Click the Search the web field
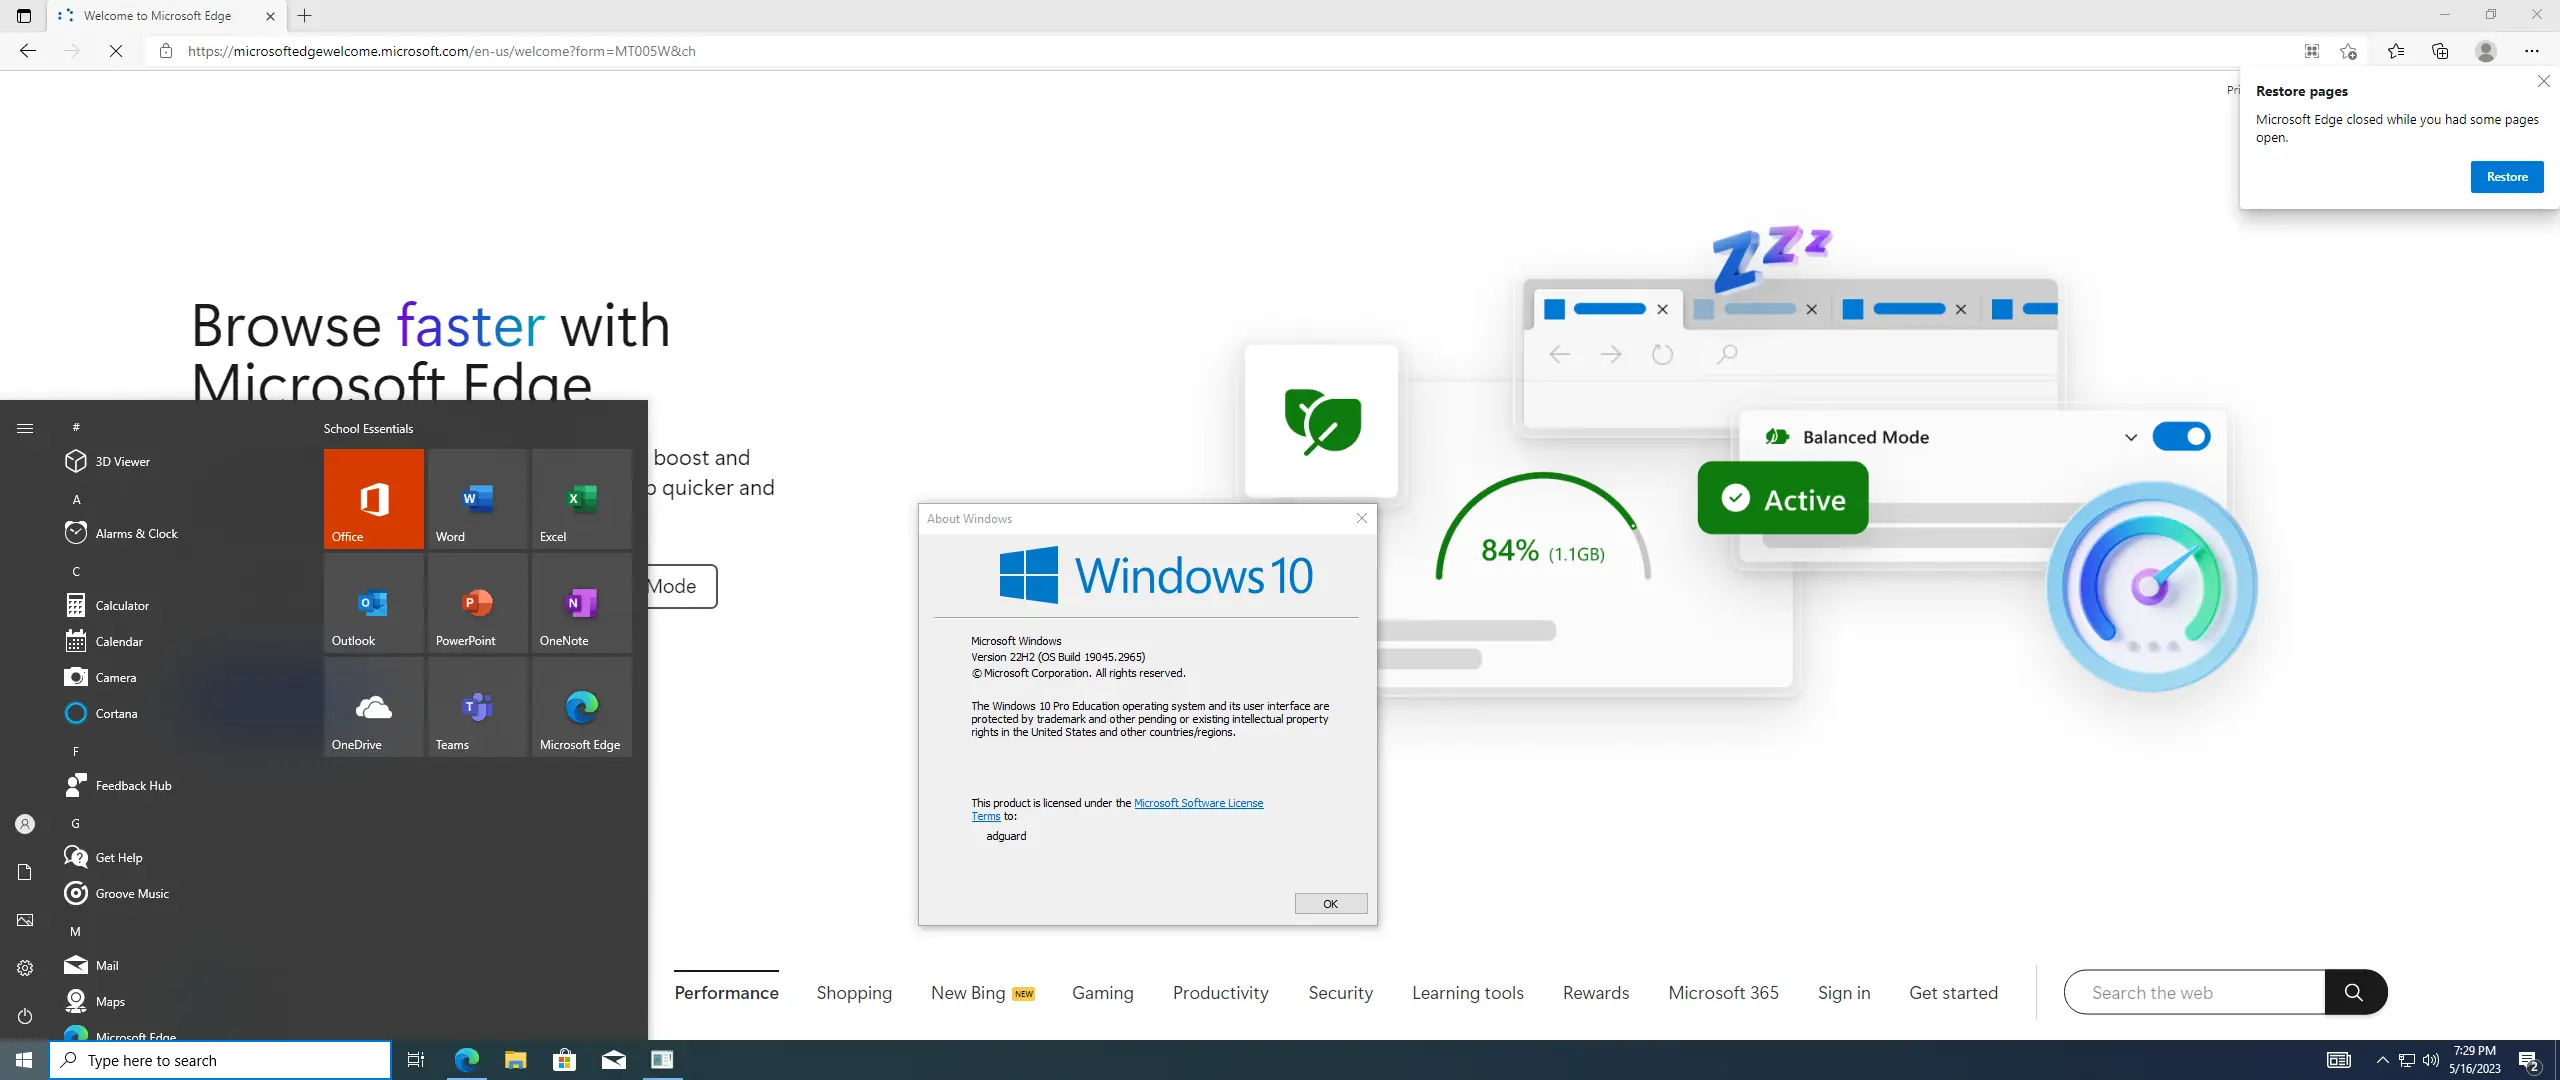This screenshot has height=1080, width=2560. point(2193,993)
